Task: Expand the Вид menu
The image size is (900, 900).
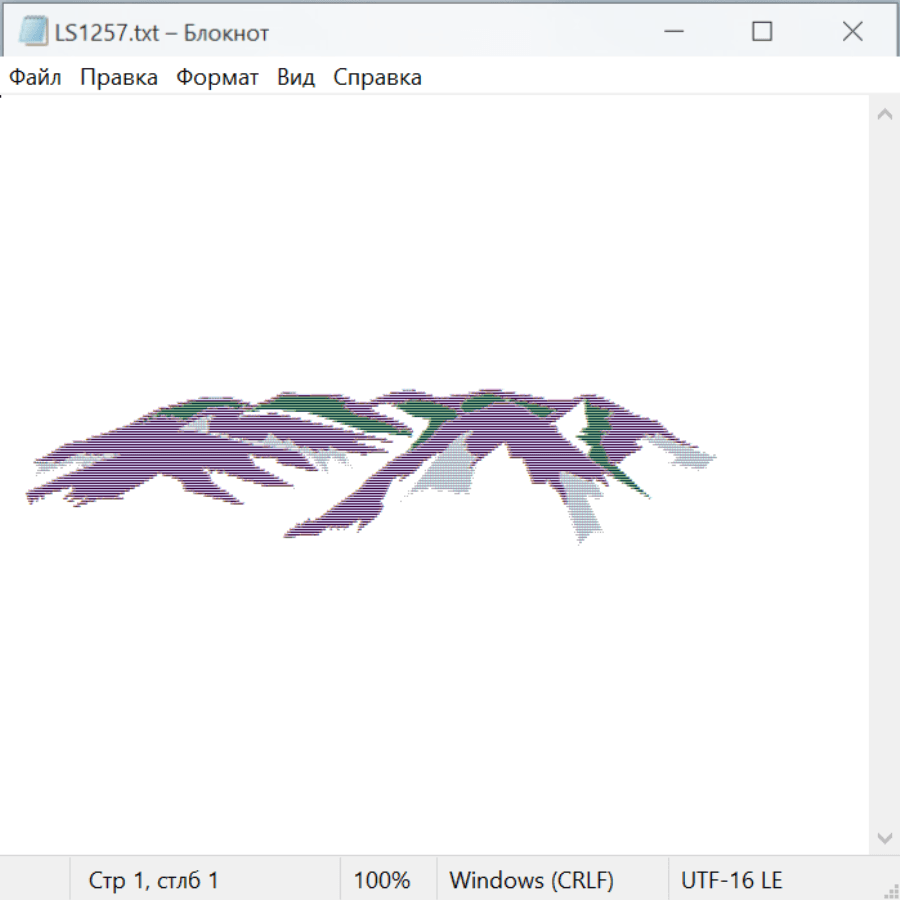Action: click(x=295, y=78)
